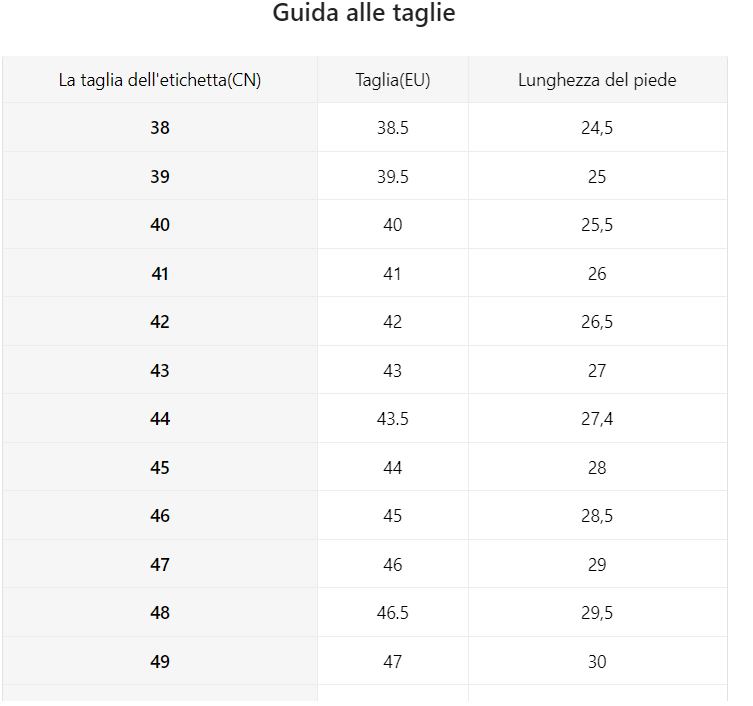The width and height of the screenshot is (753, 706).
Task: Select foot length 28,5 cell
Action: tap(597, 516)
